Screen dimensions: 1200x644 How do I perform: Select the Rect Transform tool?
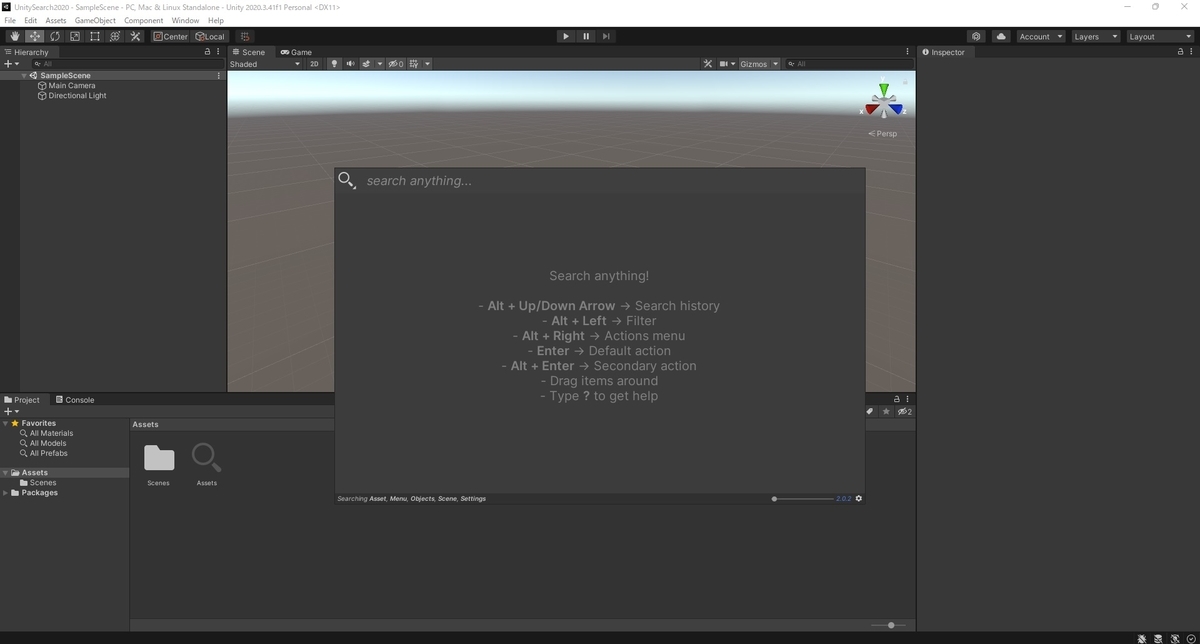click(x=95, y=36)
